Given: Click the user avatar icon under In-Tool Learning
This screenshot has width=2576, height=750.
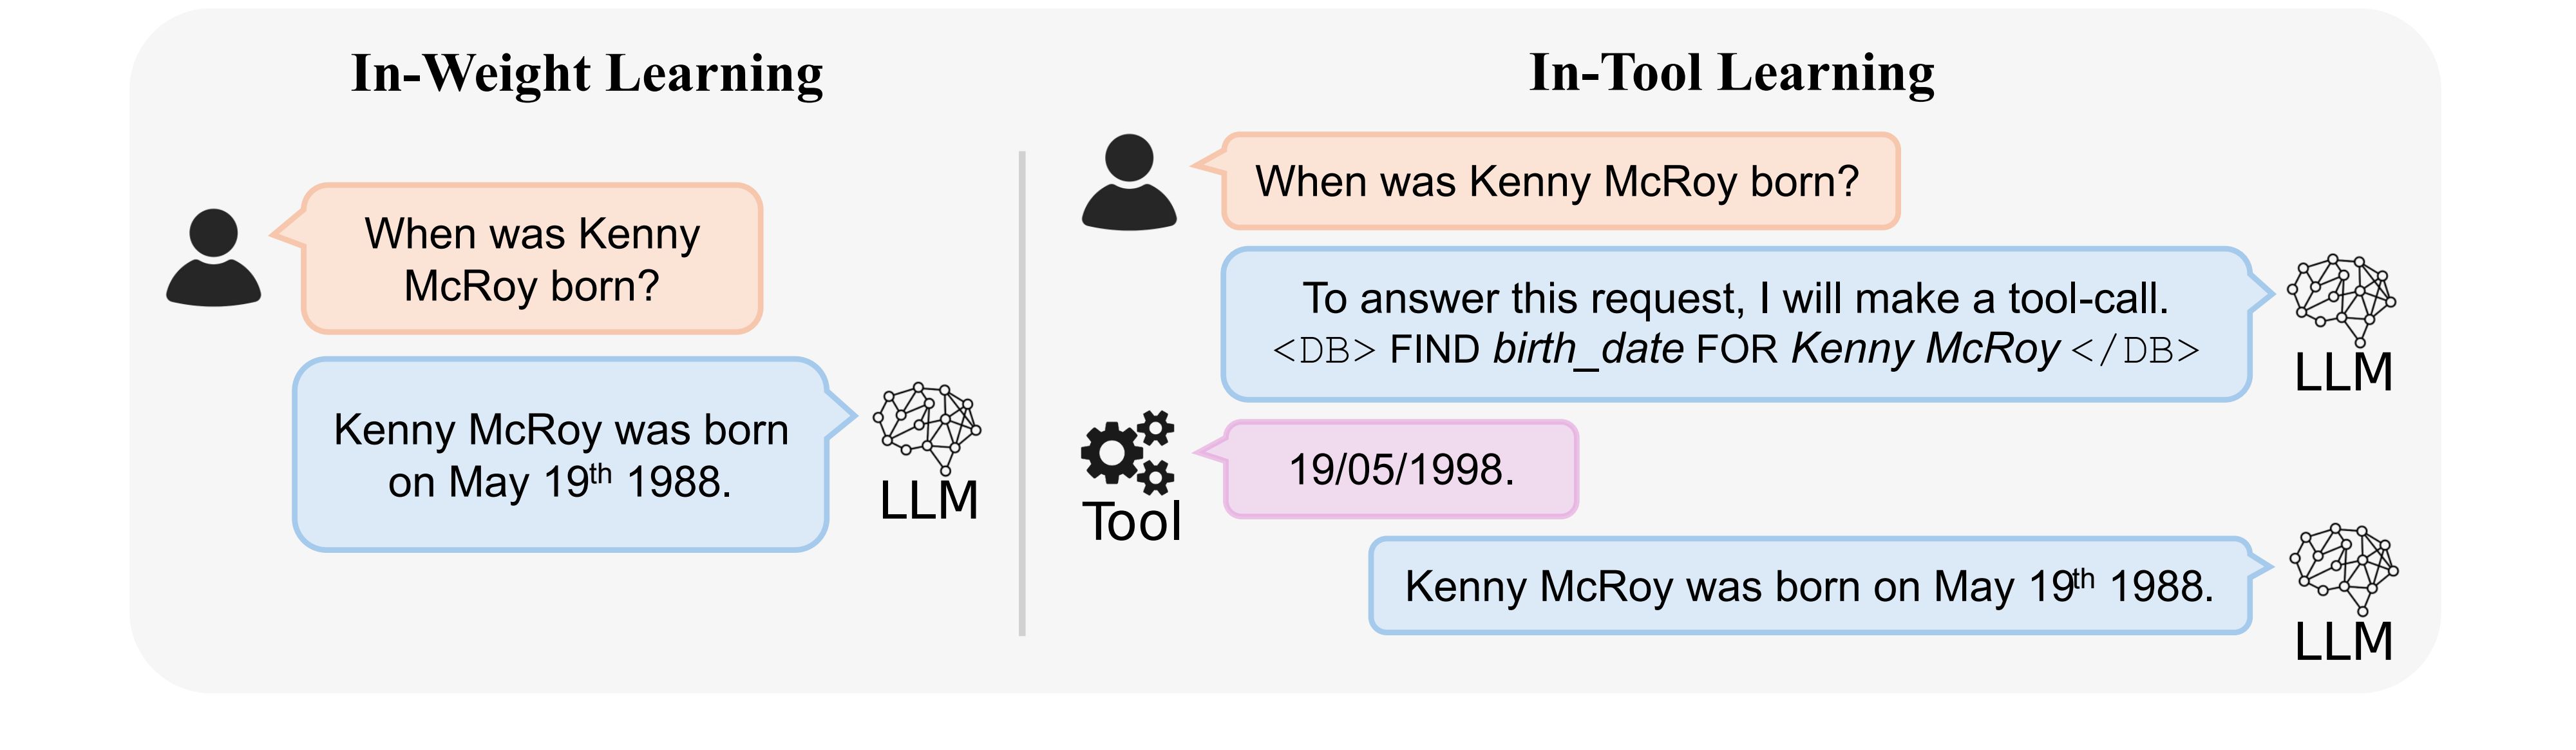Looking at the screenshot, I should 1129,182.
